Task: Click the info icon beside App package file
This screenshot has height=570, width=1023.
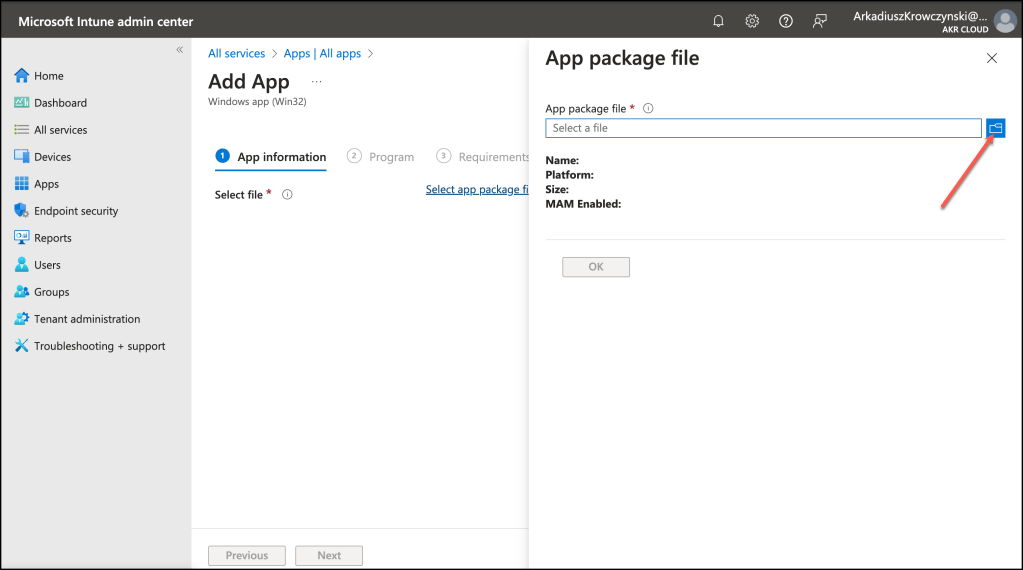Action: coord(648,108)
